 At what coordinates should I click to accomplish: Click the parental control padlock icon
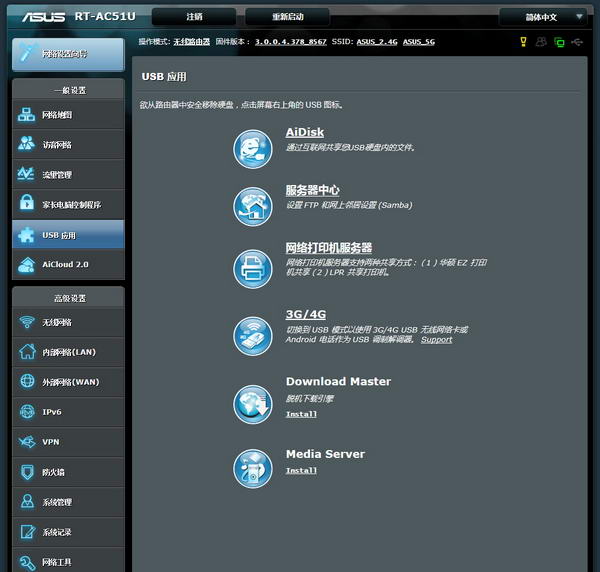point(27,203)
